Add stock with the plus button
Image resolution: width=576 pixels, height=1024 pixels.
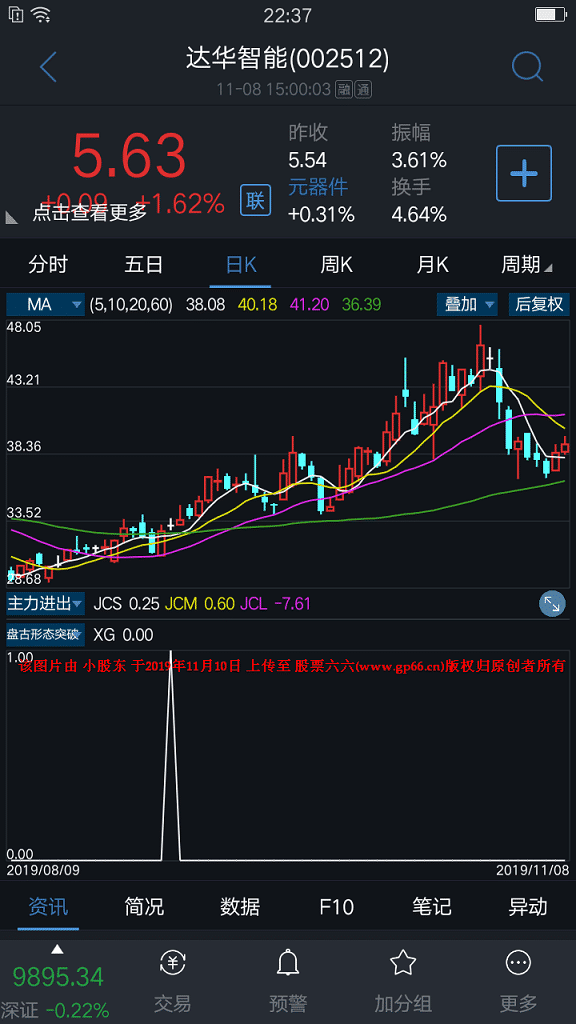pyautogui.click(x=524, y=173)
